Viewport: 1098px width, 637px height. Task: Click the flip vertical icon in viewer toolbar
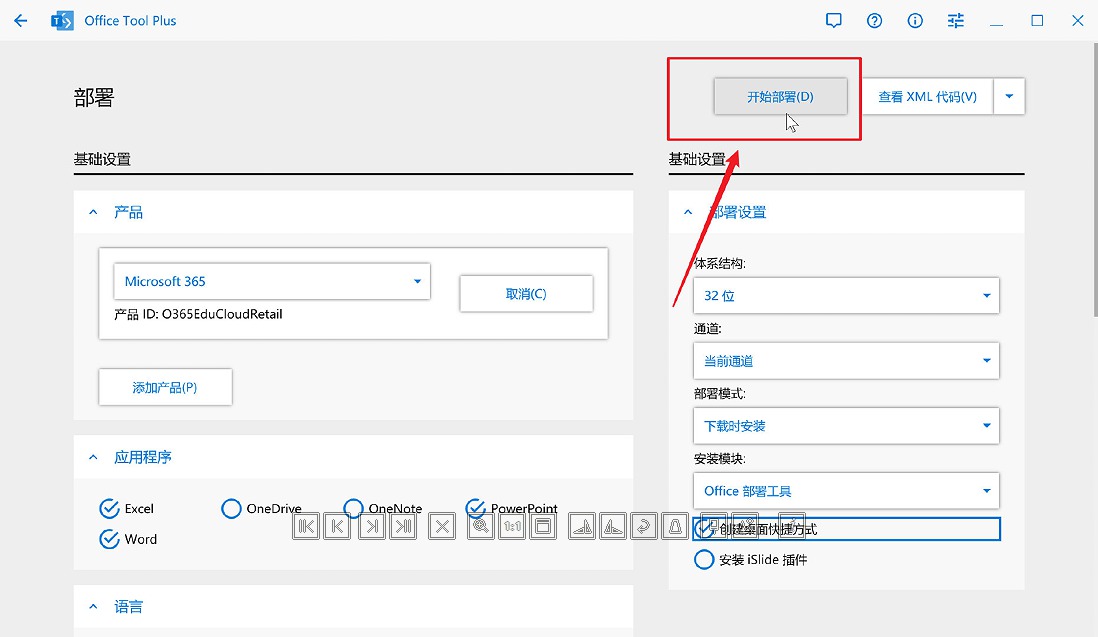pyautogui.click(x=613, y=526)
